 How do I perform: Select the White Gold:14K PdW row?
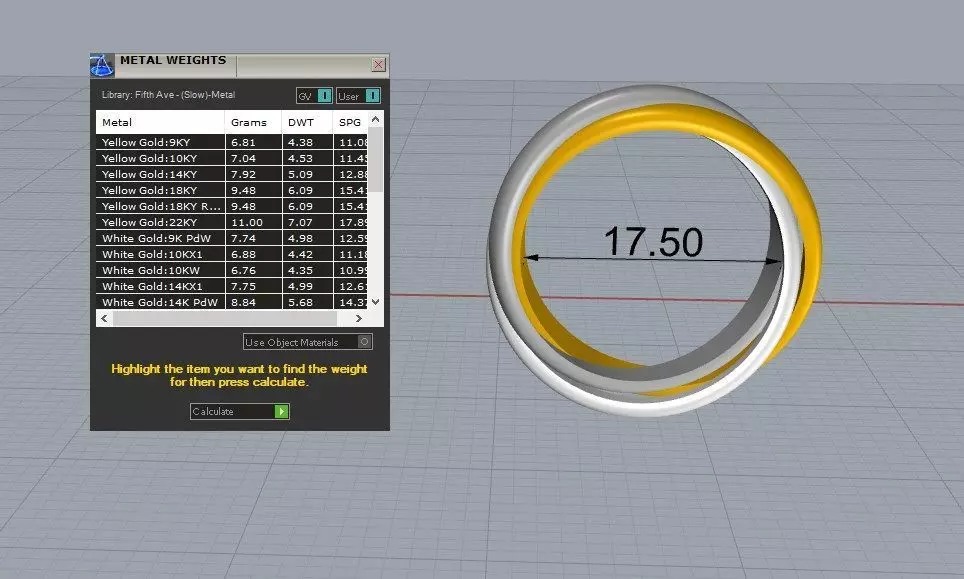(232, 302)
